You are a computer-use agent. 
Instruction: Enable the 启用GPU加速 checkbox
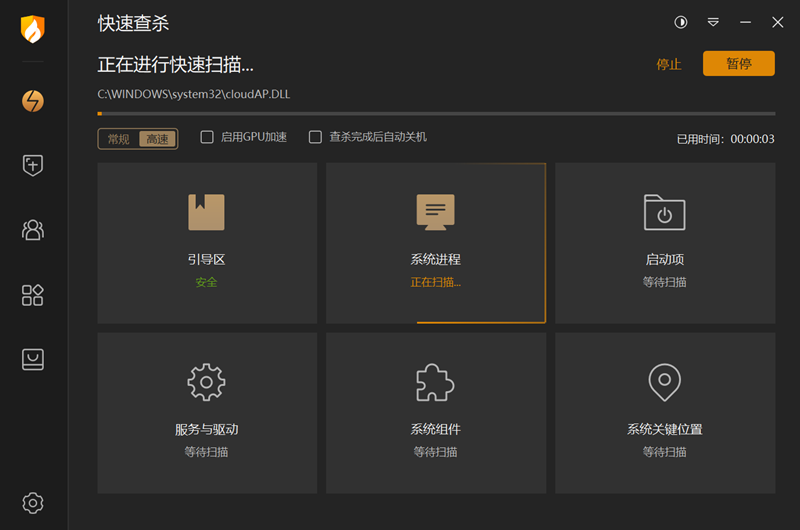pos(207,137)
